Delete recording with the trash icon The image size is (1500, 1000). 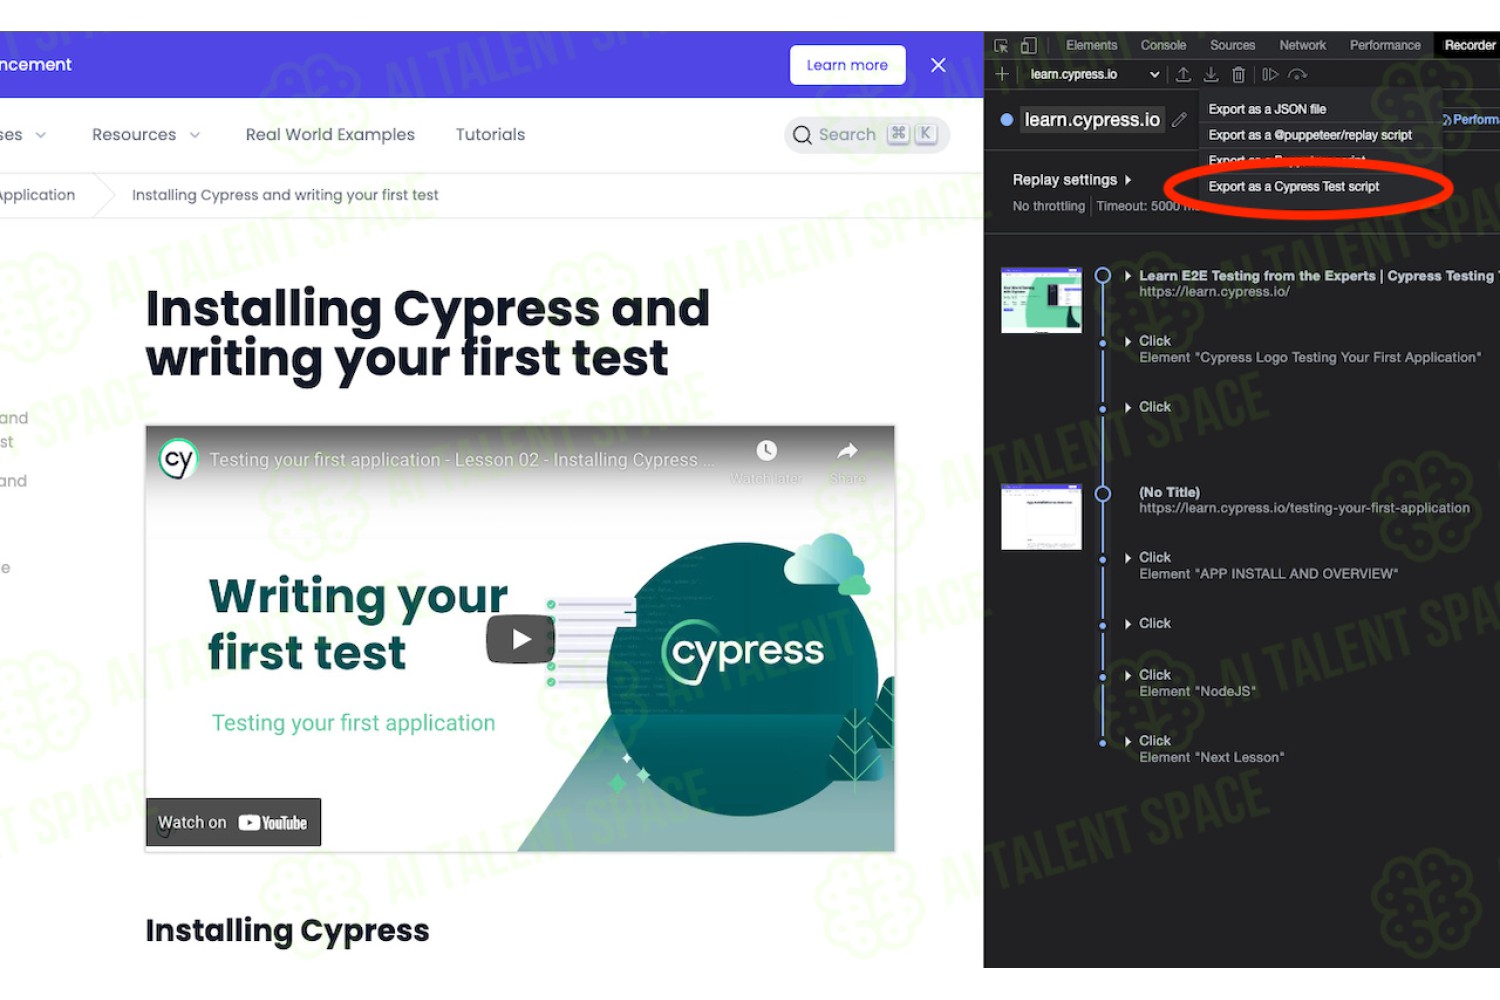pyautogui.click(x=1238, y=74)
